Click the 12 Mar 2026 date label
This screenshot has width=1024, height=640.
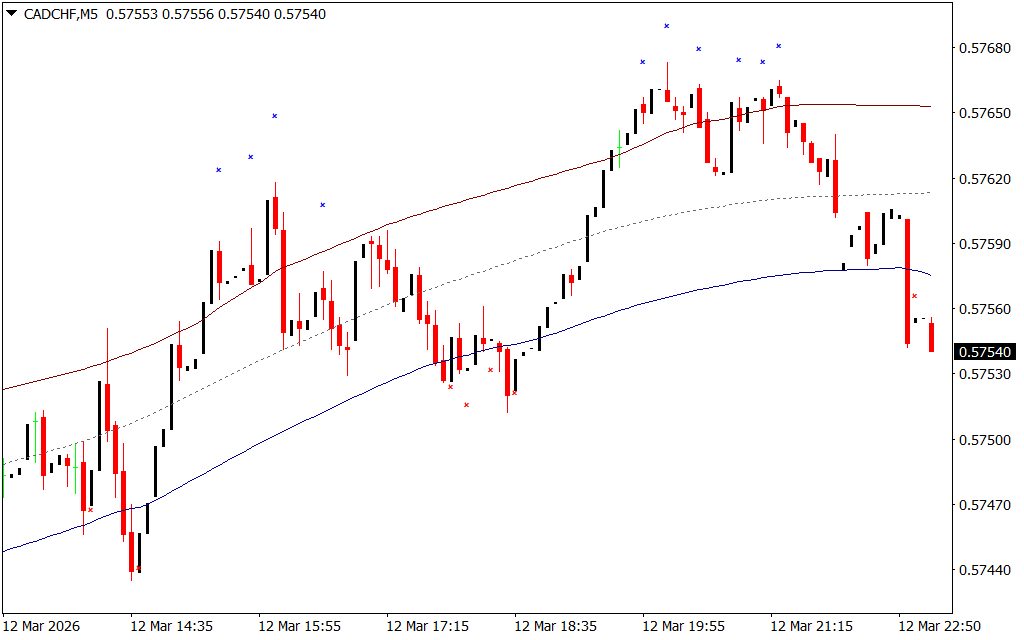tap(40, 626)
